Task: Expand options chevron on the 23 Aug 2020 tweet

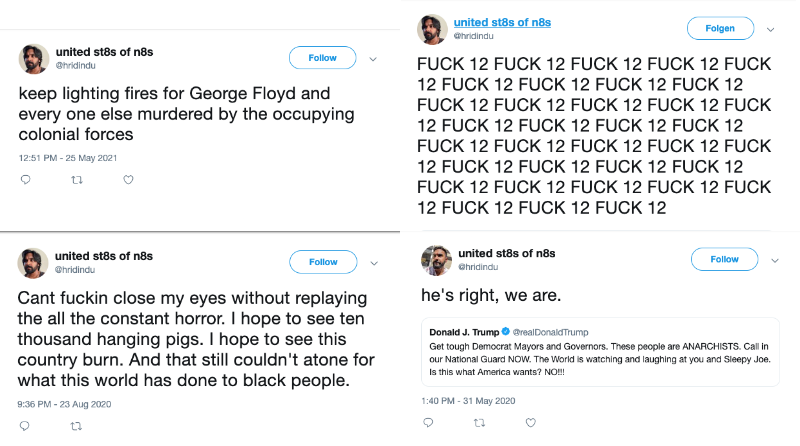Action: [x=373, y=263]
